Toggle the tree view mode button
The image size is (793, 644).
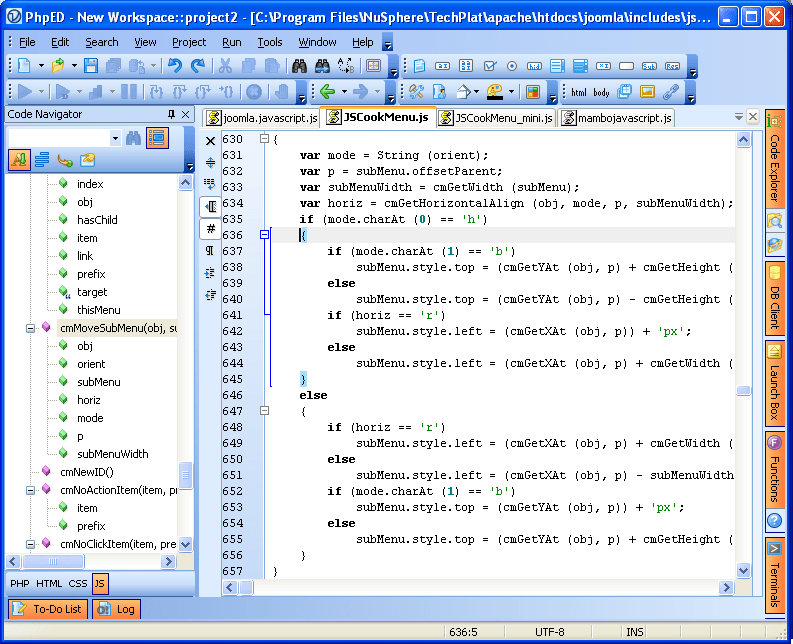pyautogui.click(x=157, y=138)
